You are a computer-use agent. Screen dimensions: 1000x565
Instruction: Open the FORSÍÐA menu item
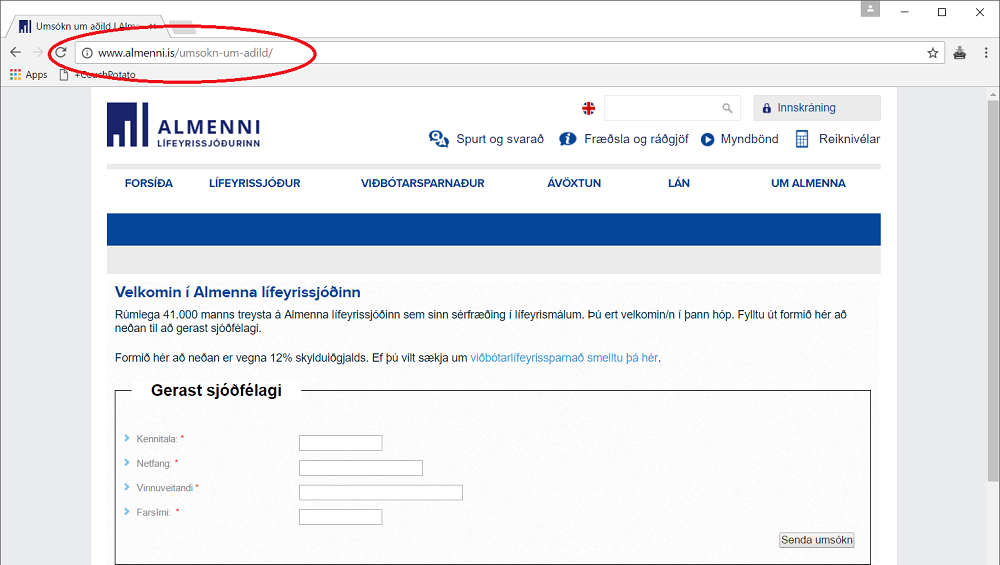(x=149, y=183)
